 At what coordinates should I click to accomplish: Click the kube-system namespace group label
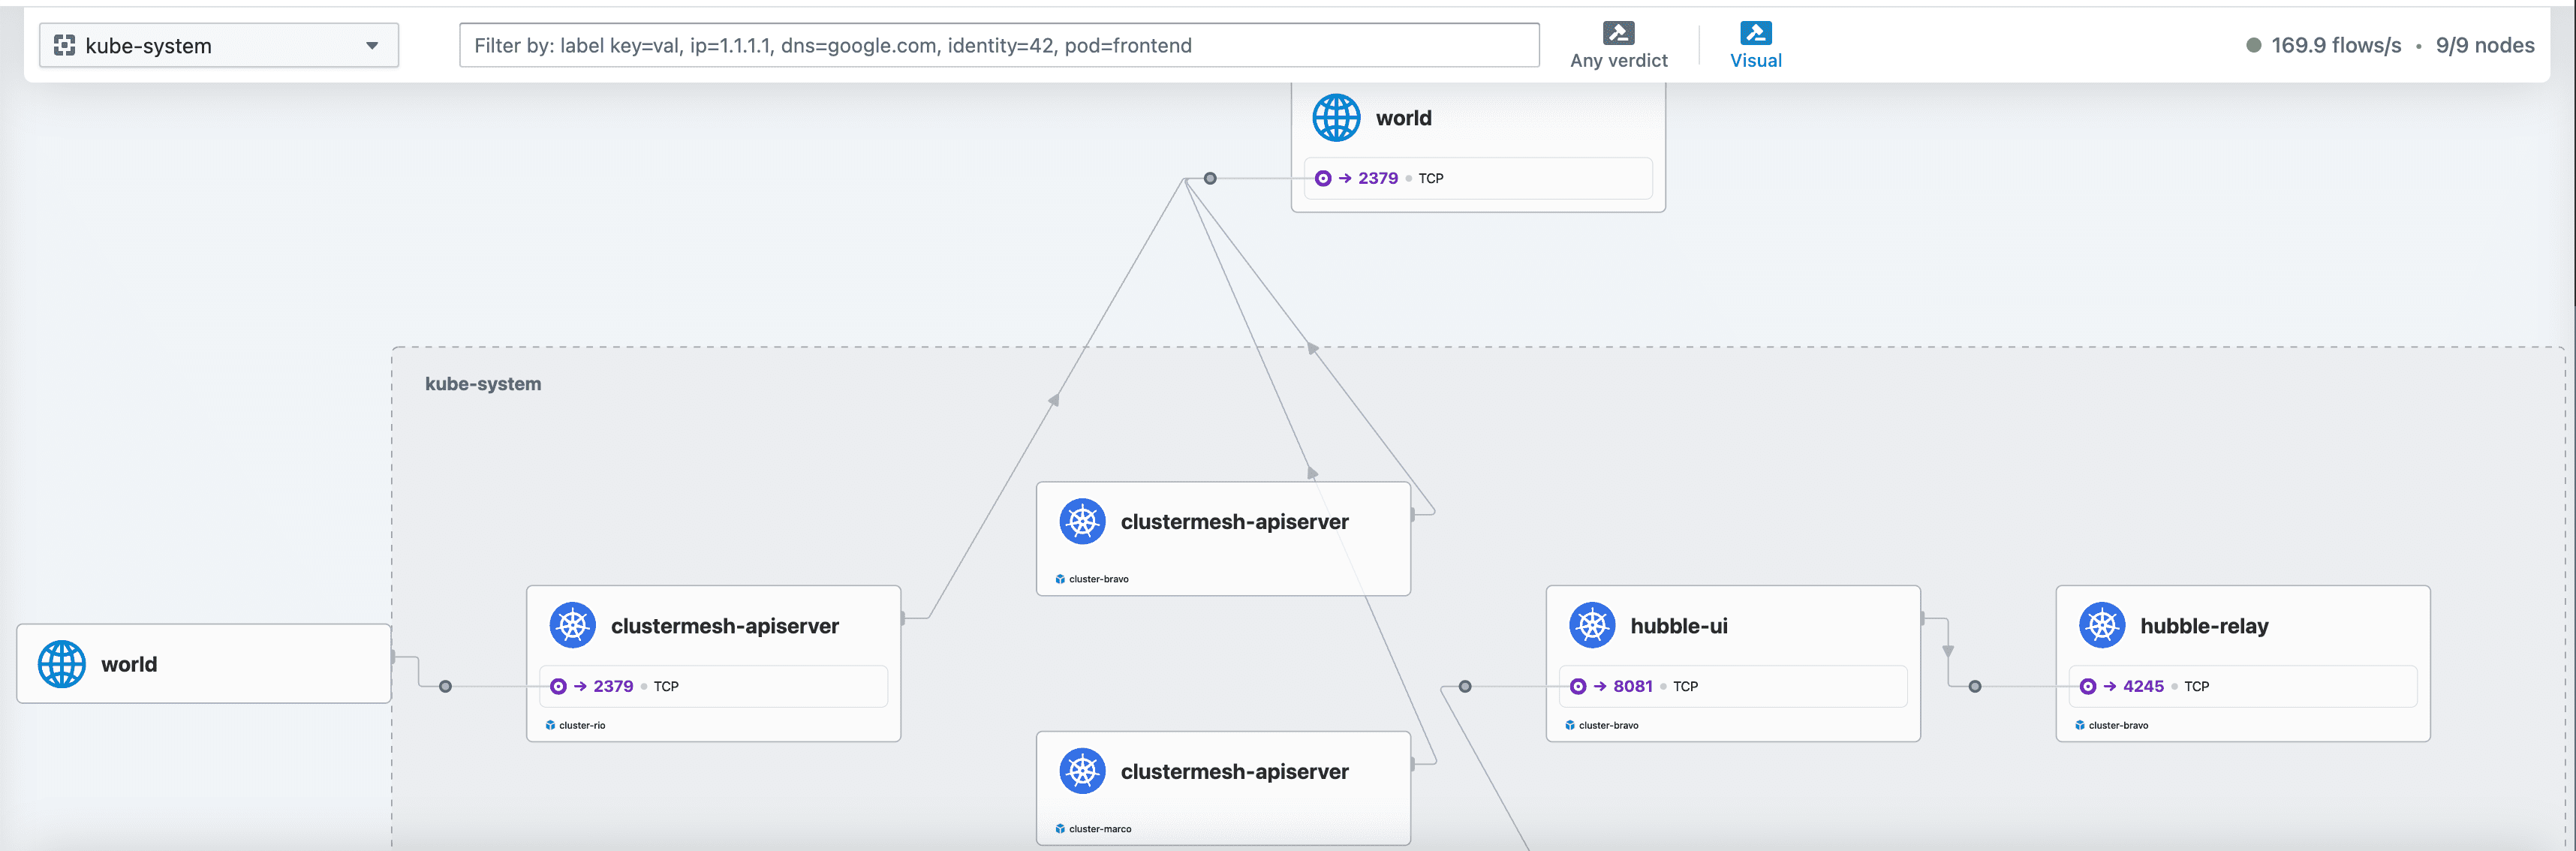click(483, 384)
